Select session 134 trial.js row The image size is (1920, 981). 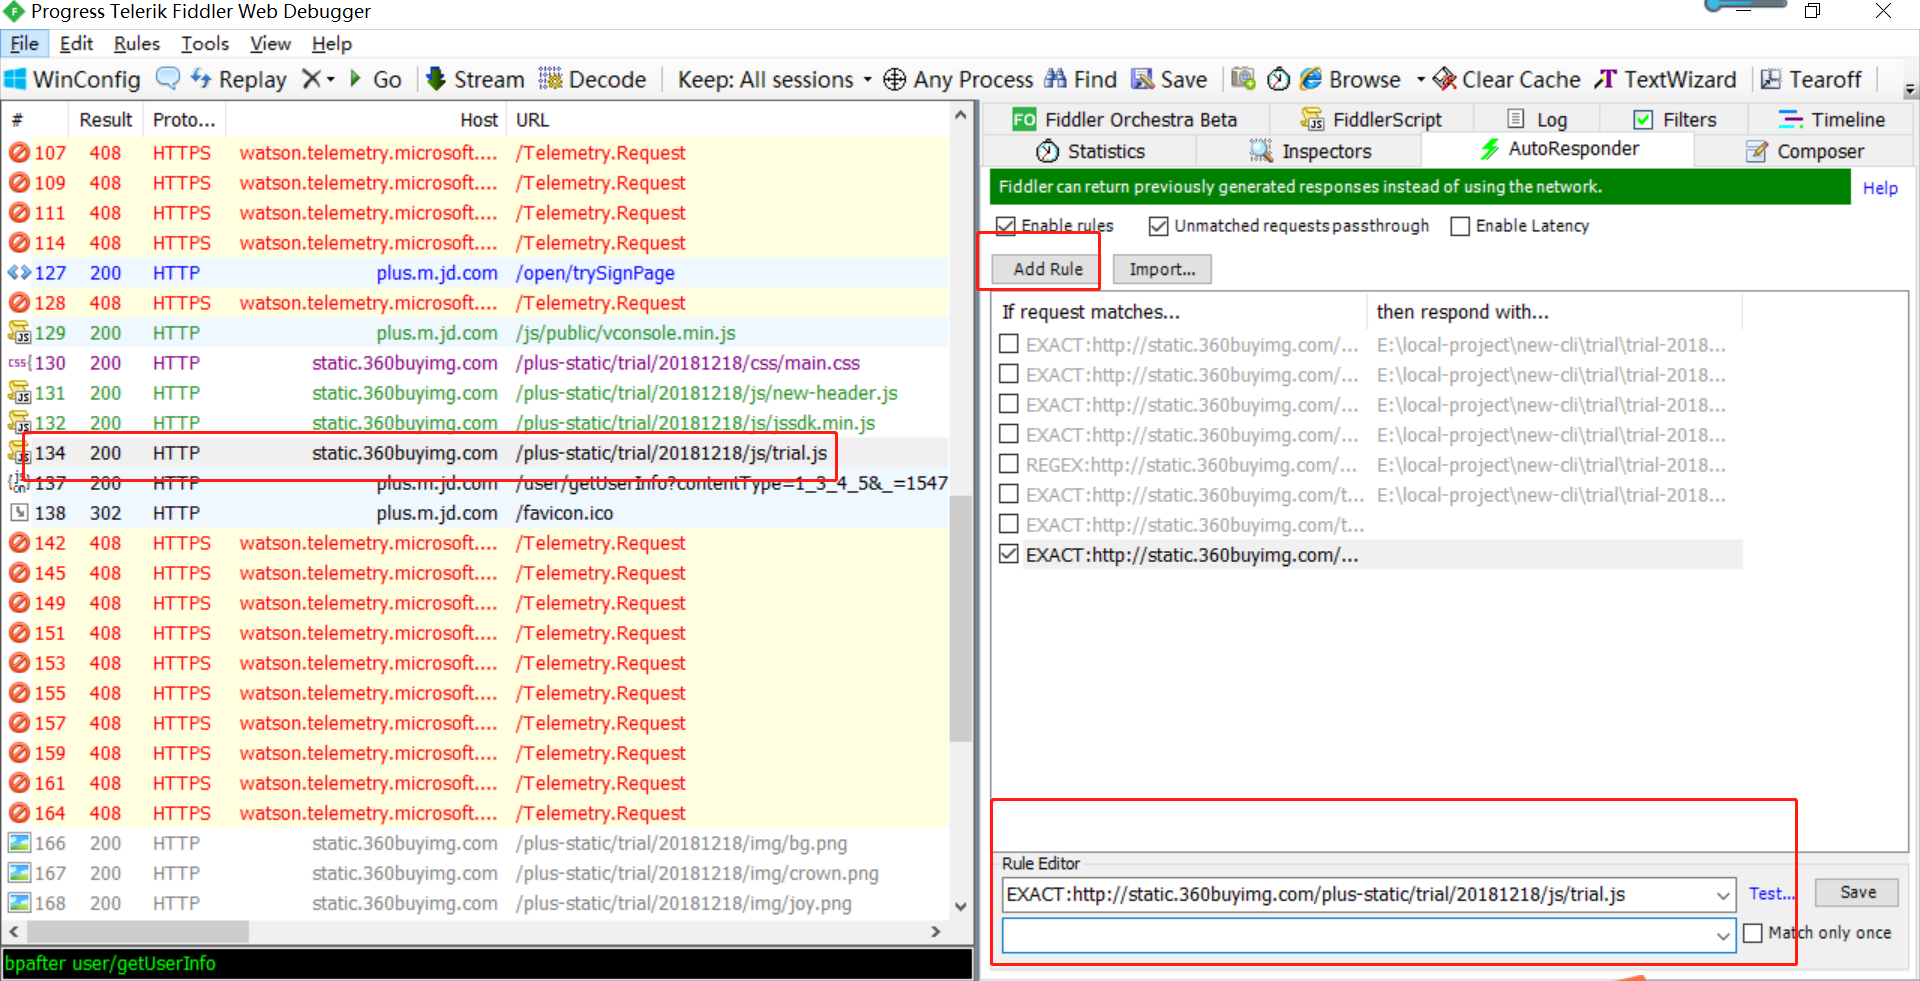pos(476,453)
